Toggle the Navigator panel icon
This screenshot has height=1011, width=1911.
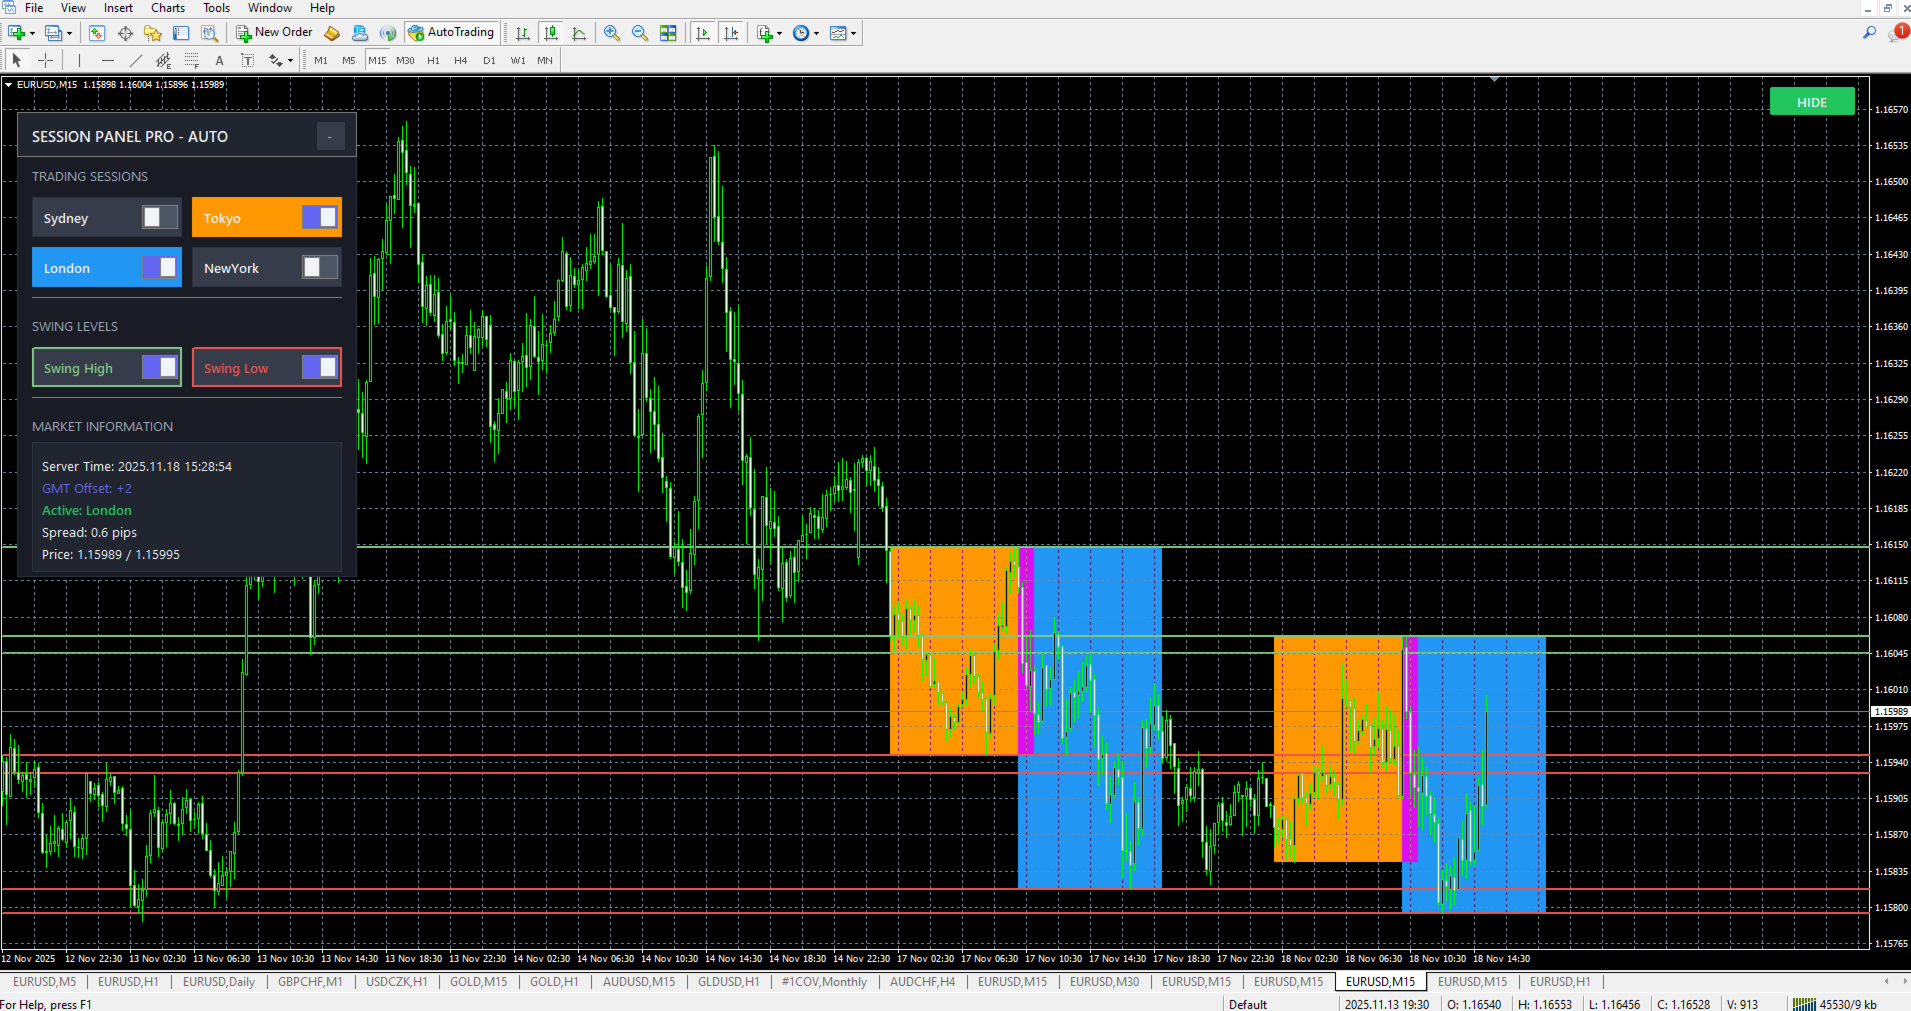tap(153, 33)
